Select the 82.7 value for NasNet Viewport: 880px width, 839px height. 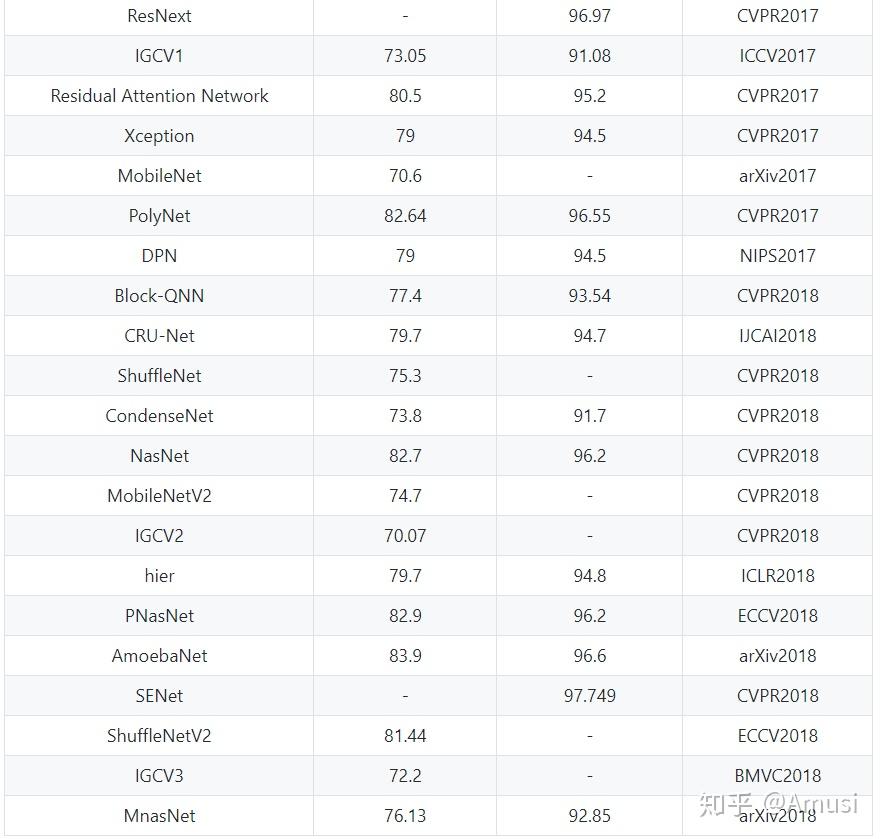point(405,456)
